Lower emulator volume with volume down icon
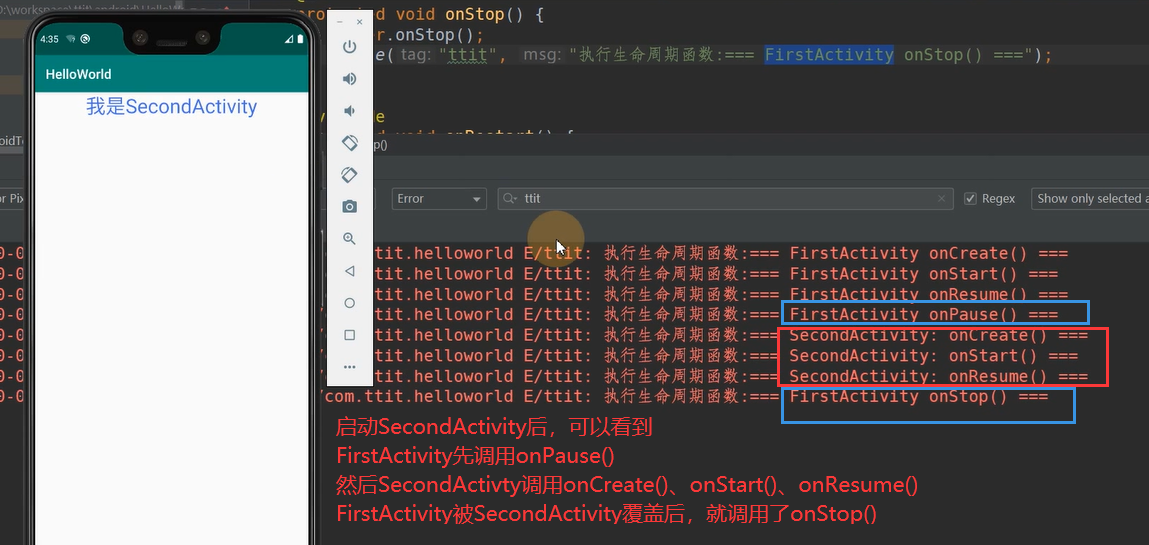This screenshot has width=1149, height=545. click(x=350, y=111)
